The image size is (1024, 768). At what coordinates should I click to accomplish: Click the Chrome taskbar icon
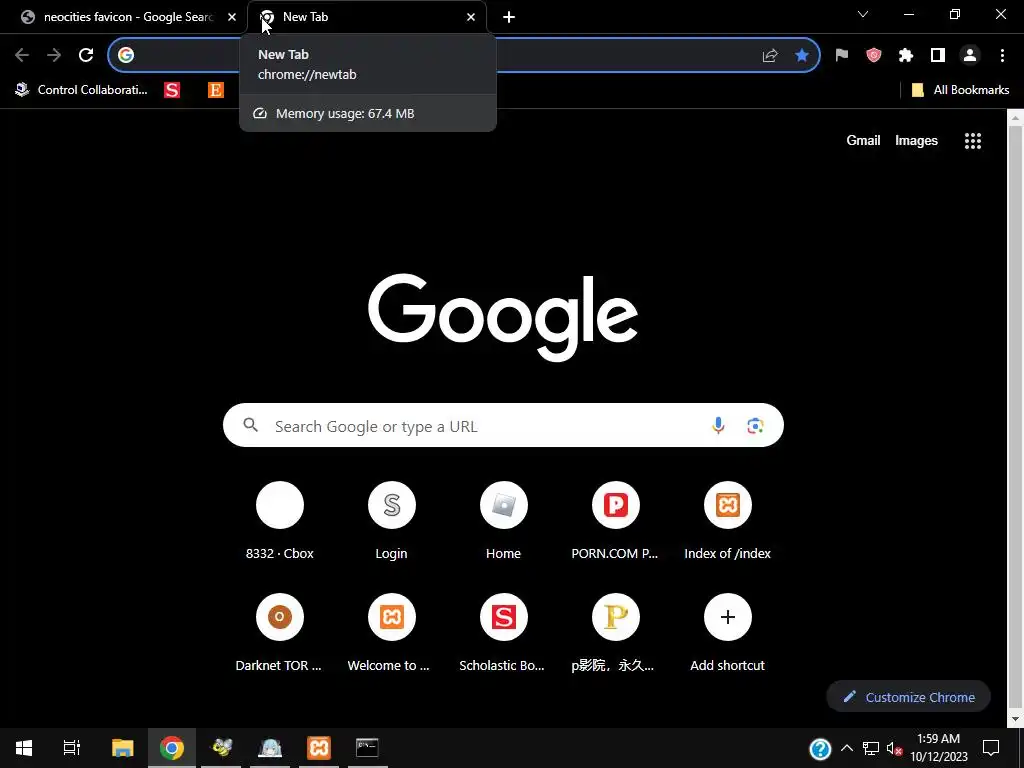tap(172, 748)
